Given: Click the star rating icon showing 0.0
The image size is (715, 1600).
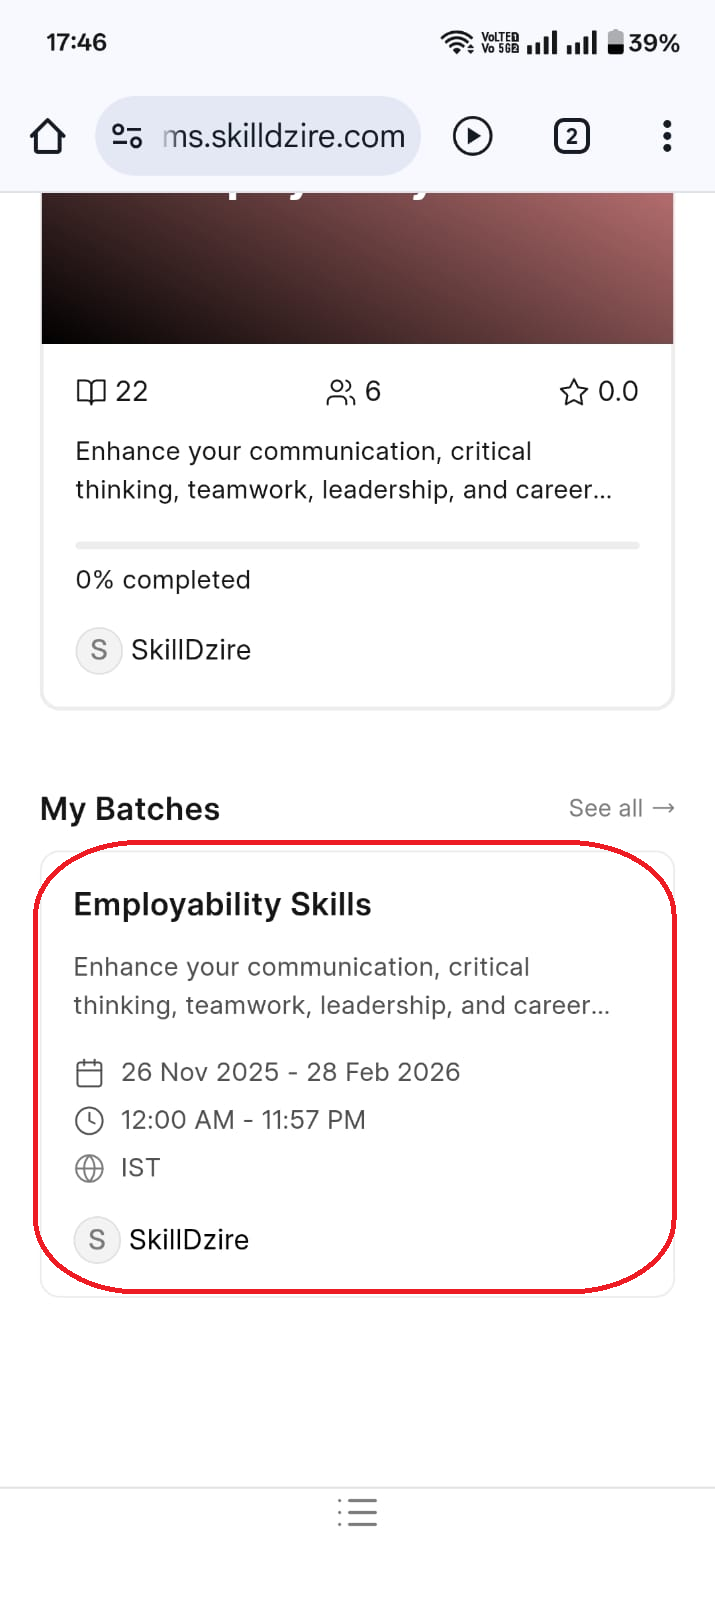Looking at the screenshot, I should click(573, 392).
